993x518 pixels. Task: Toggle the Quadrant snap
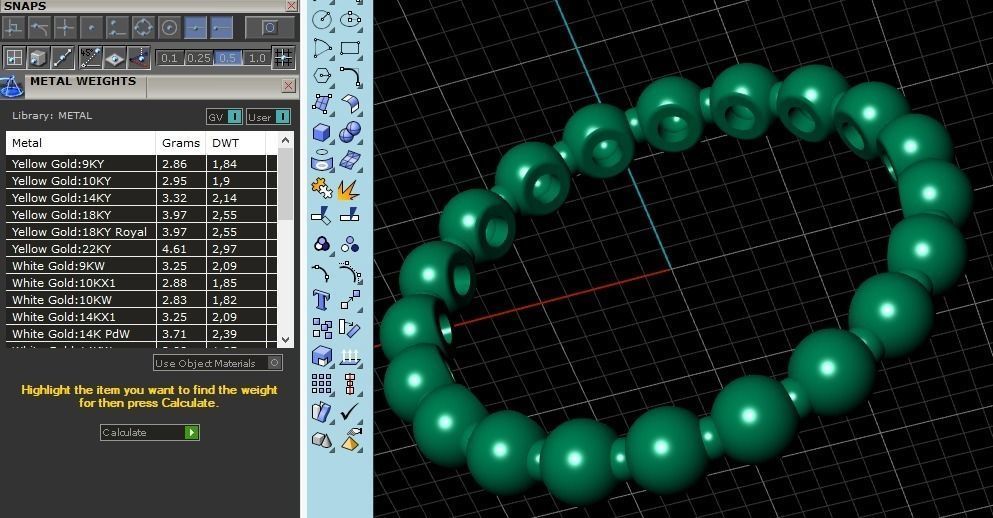143,28
